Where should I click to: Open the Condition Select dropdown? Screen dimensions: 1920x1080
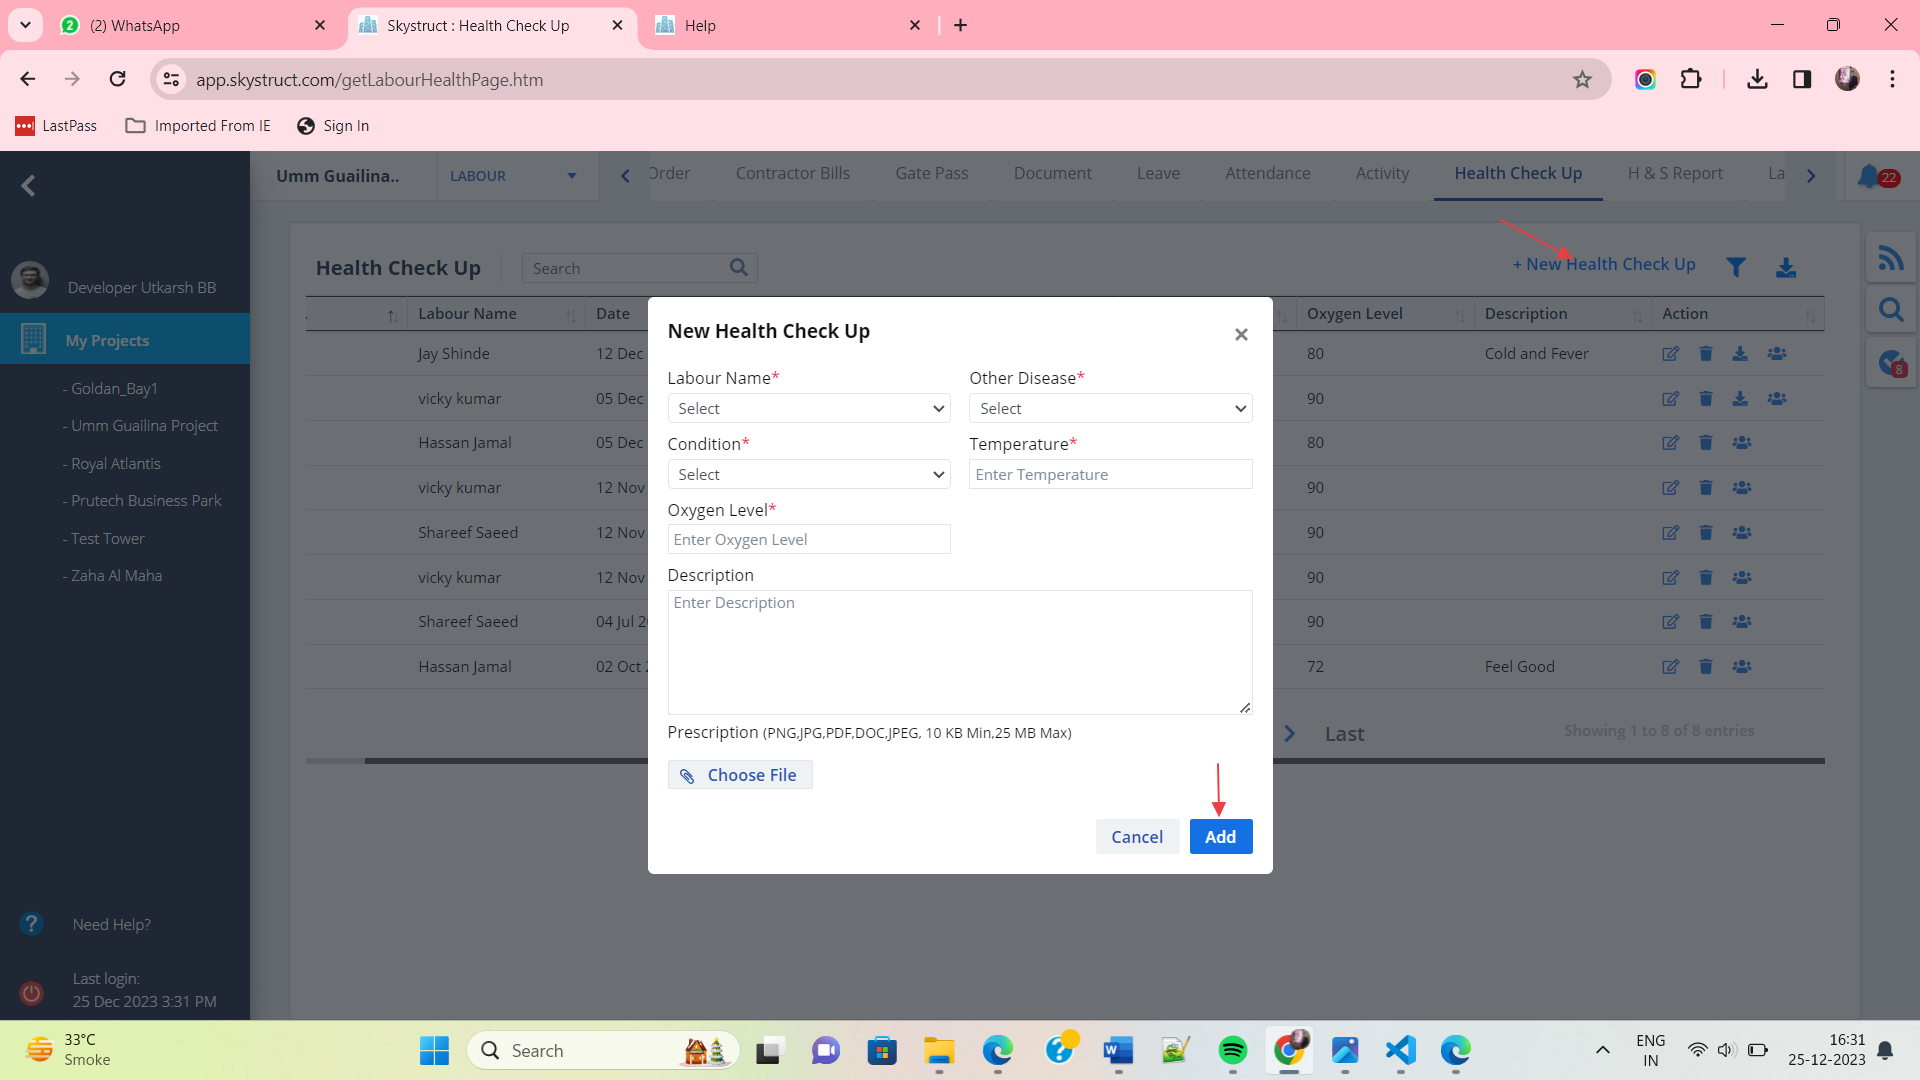pyautogui.click(x=808, y=474)
